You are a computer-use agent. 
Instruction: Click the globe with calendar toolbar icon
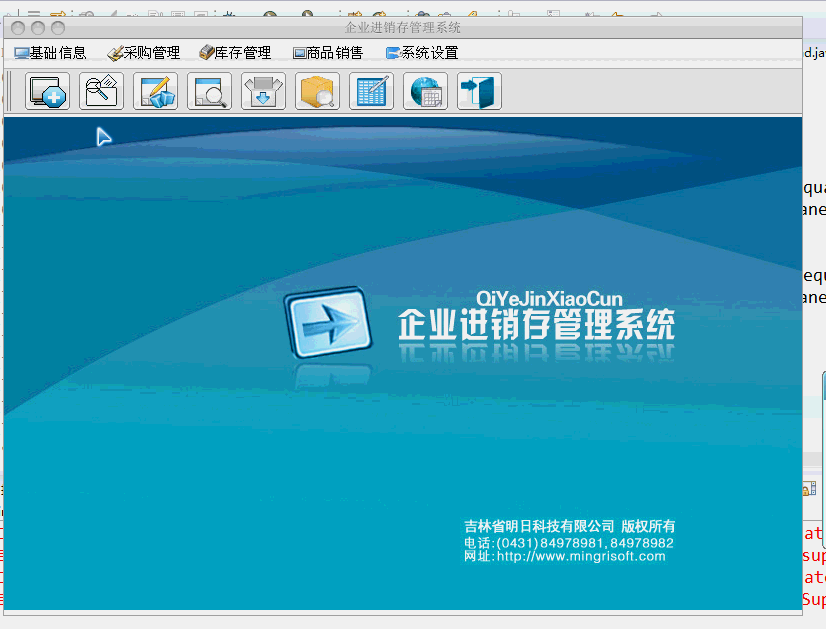[x=426, y=91]
